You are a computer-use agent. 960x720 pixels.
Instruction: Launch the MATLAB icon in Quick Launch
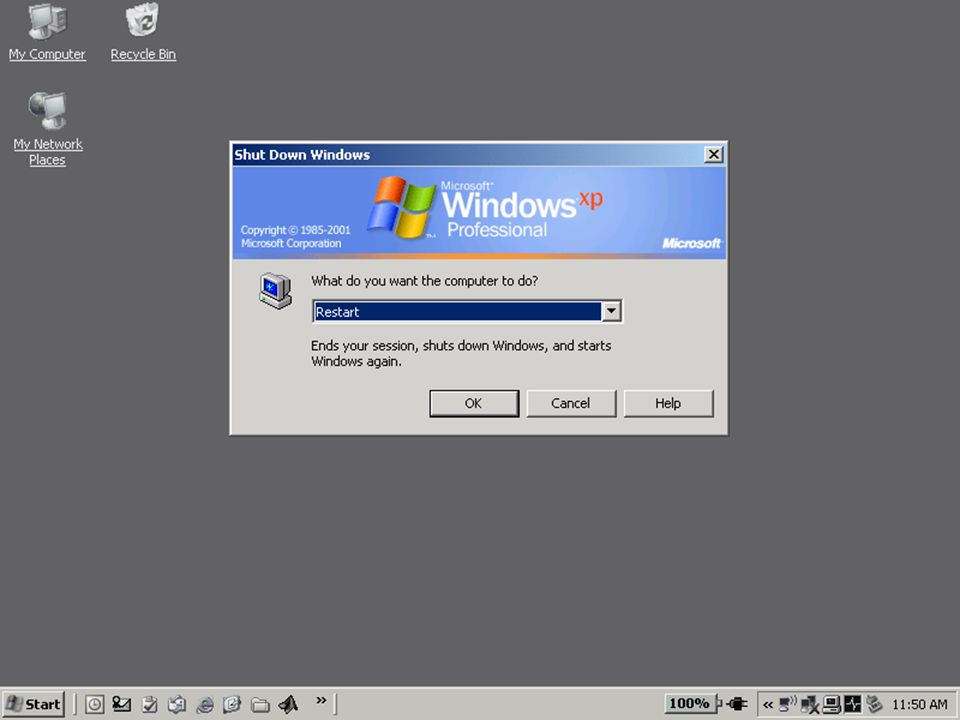pos(288,704)
